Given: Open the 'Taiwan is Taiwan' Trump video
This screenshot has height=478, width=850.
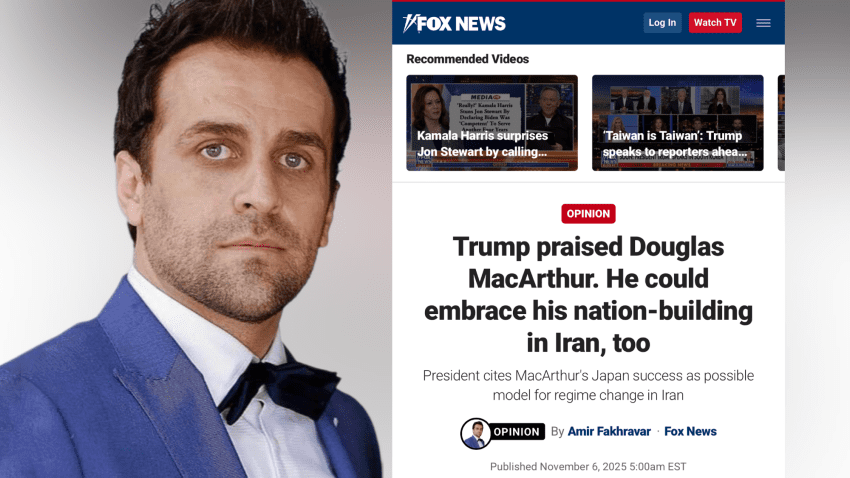Looking at the screenshot, I should pyautogui.click(x=678, y=123).
